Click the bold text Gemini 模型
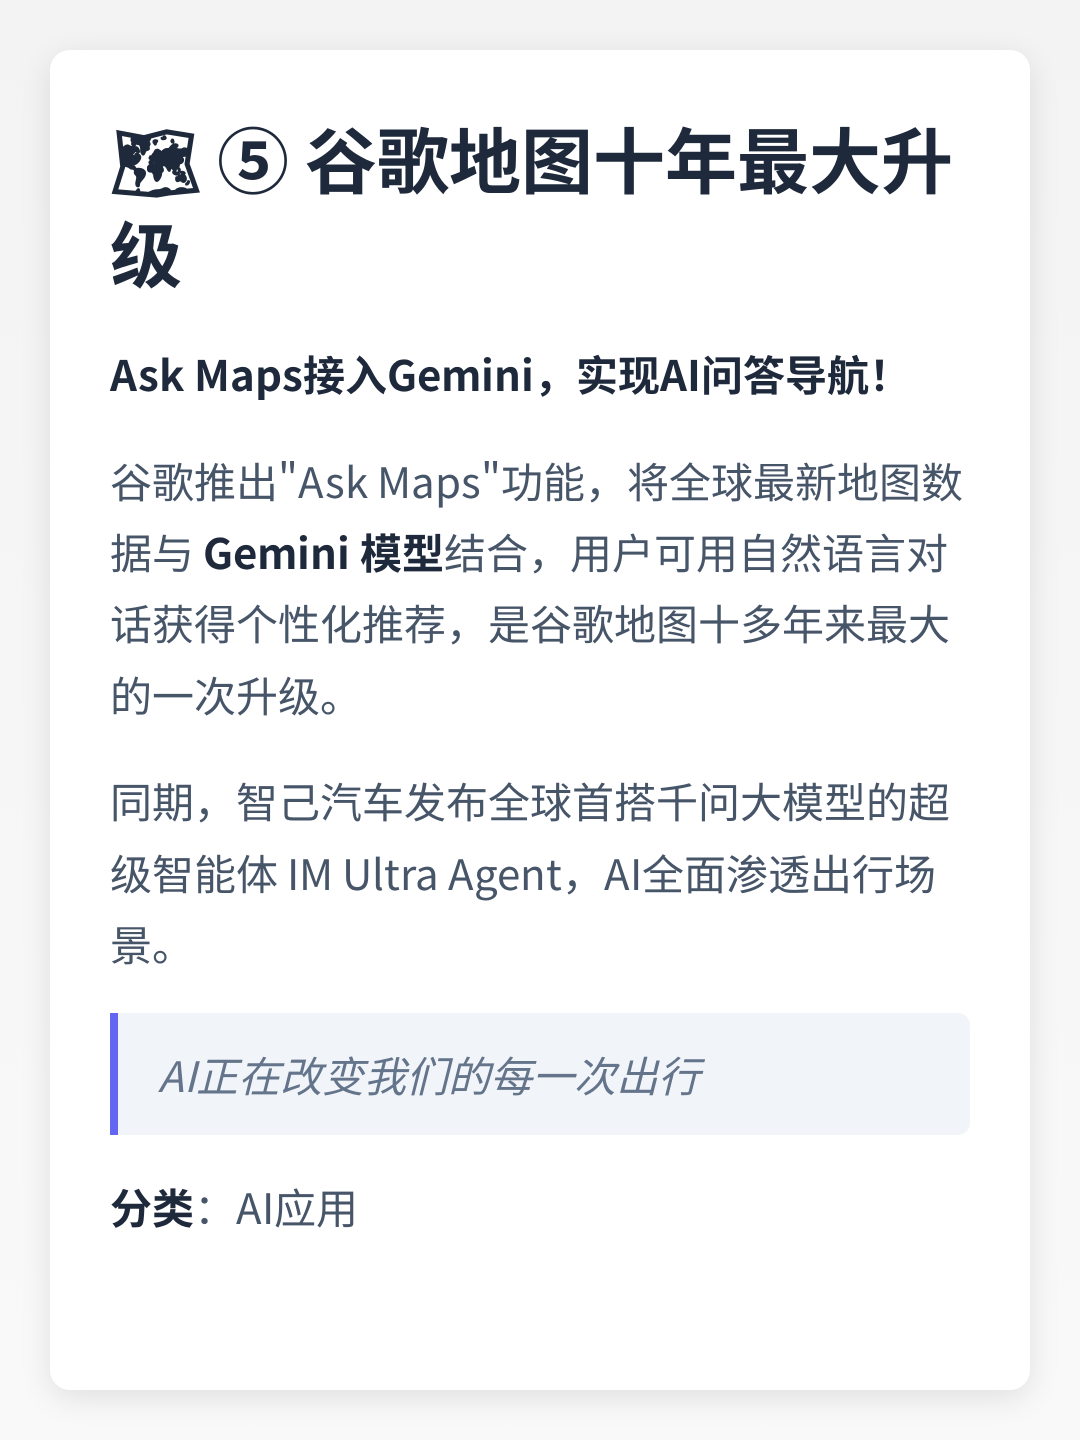The image size is (1080, 1440). click(x=323, y=553)
